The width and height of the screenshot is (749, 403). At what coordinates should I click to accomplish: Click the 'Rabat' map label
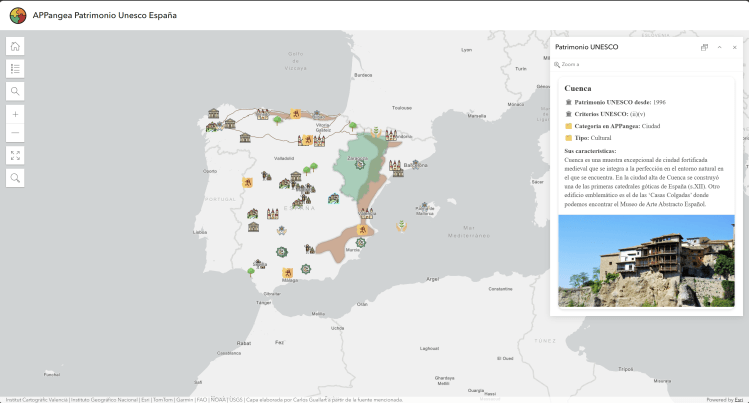244,343
